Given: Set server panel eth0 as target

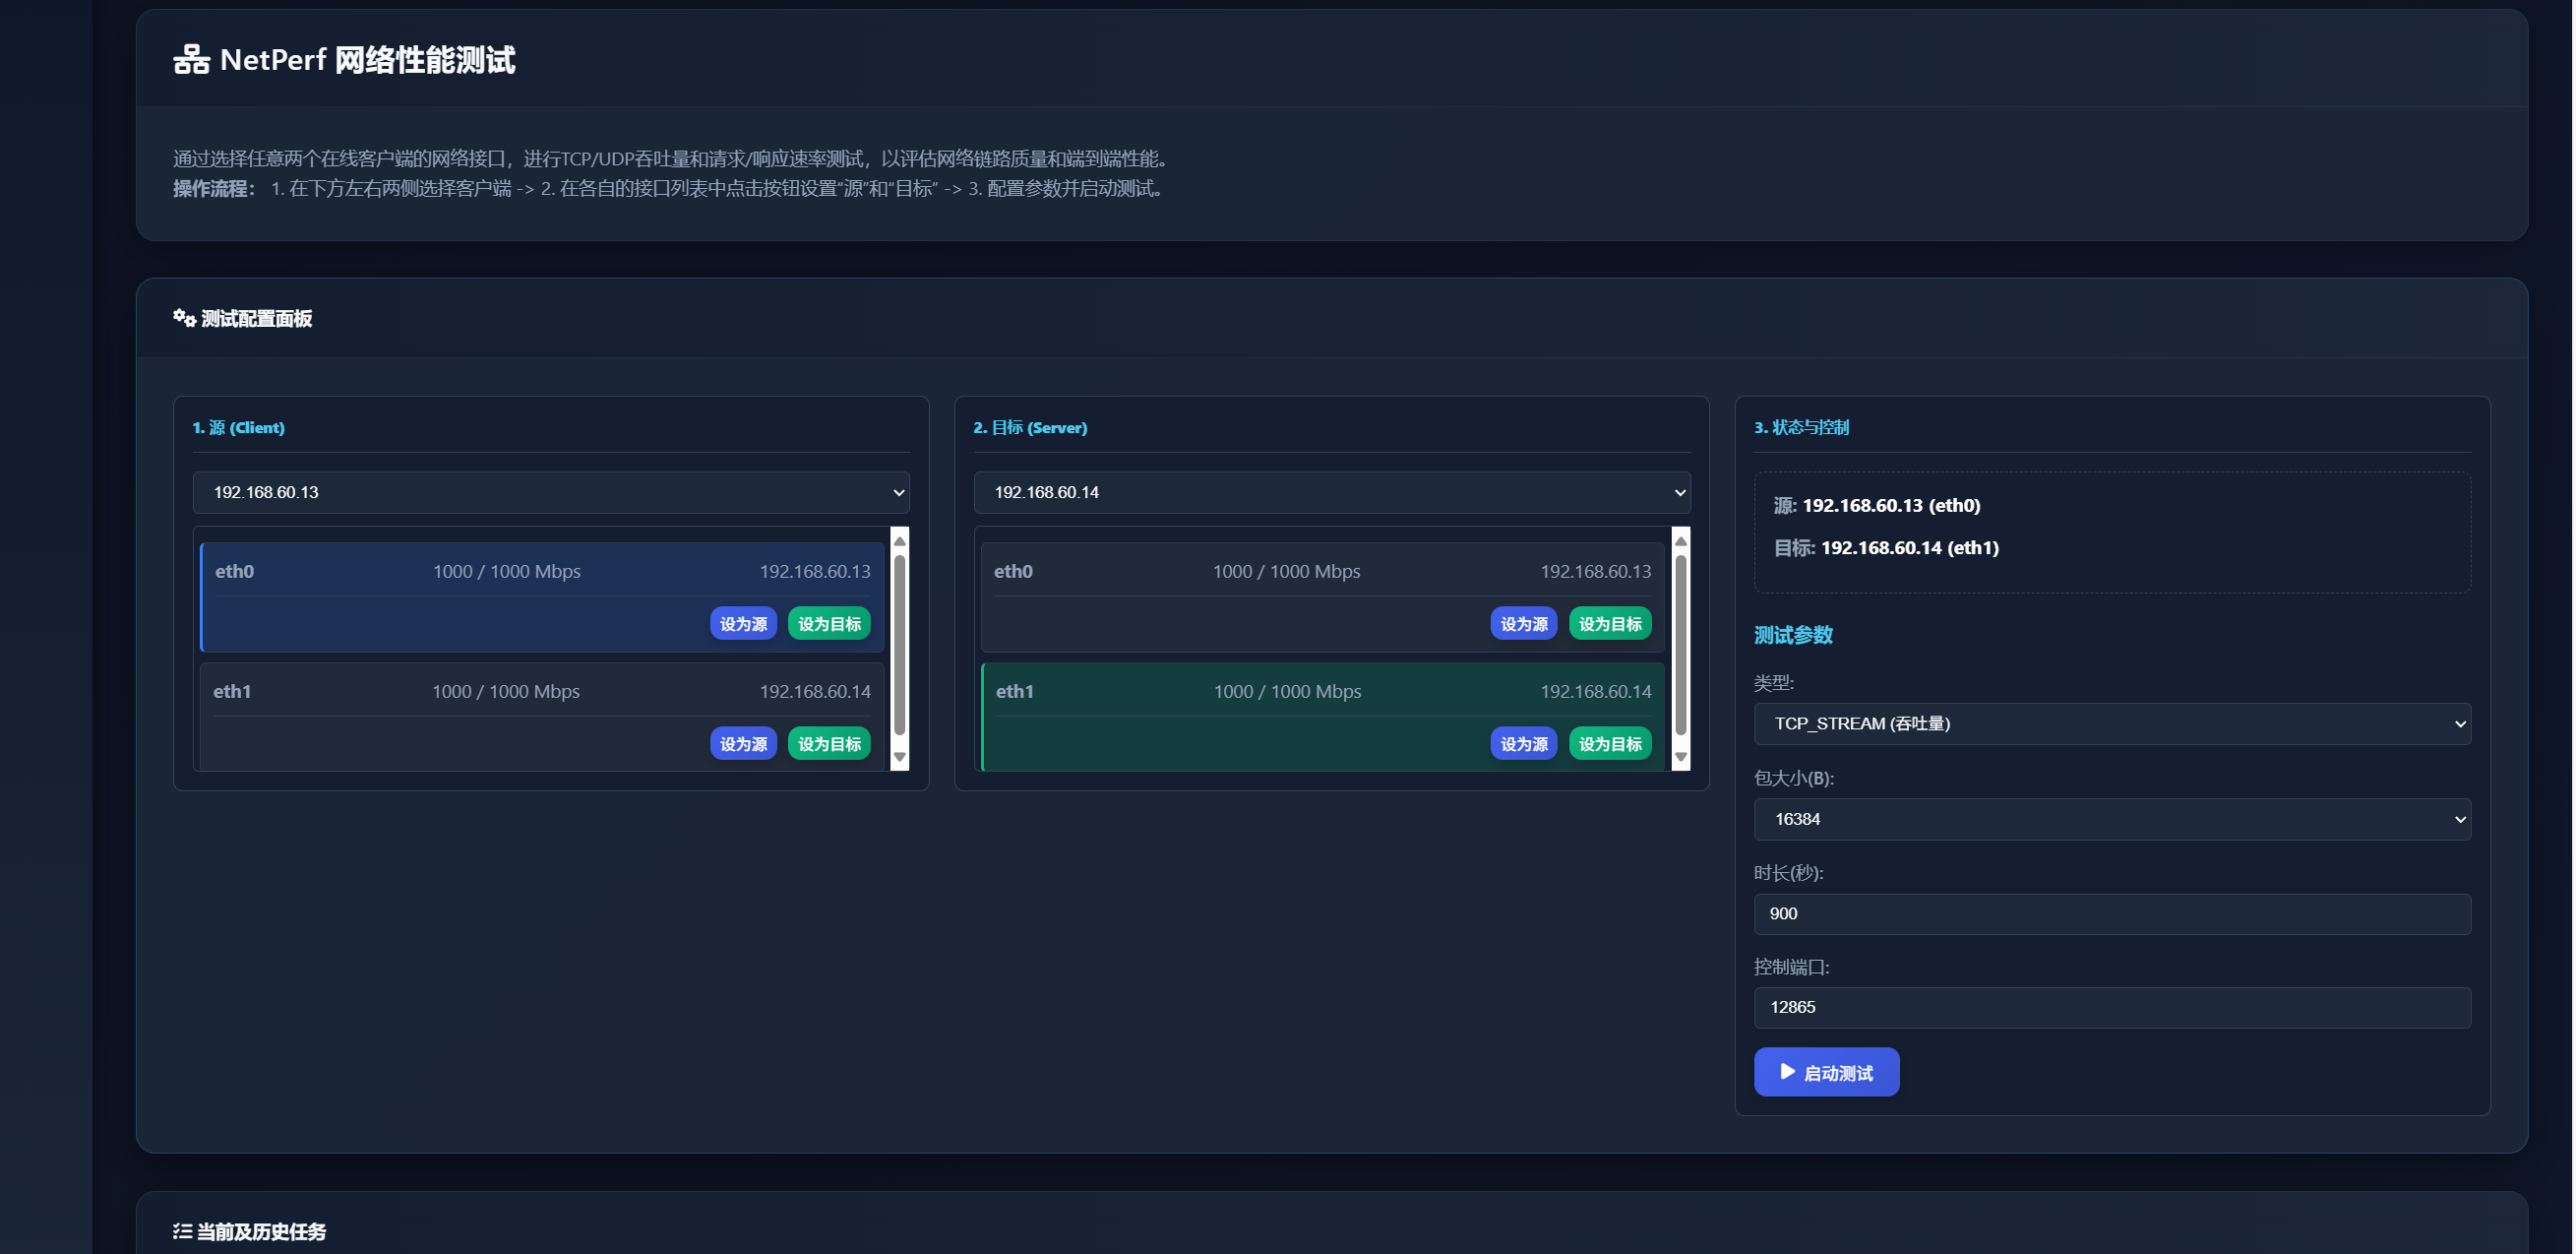Looking at the screenshot, I should (x=1609, y=624).
